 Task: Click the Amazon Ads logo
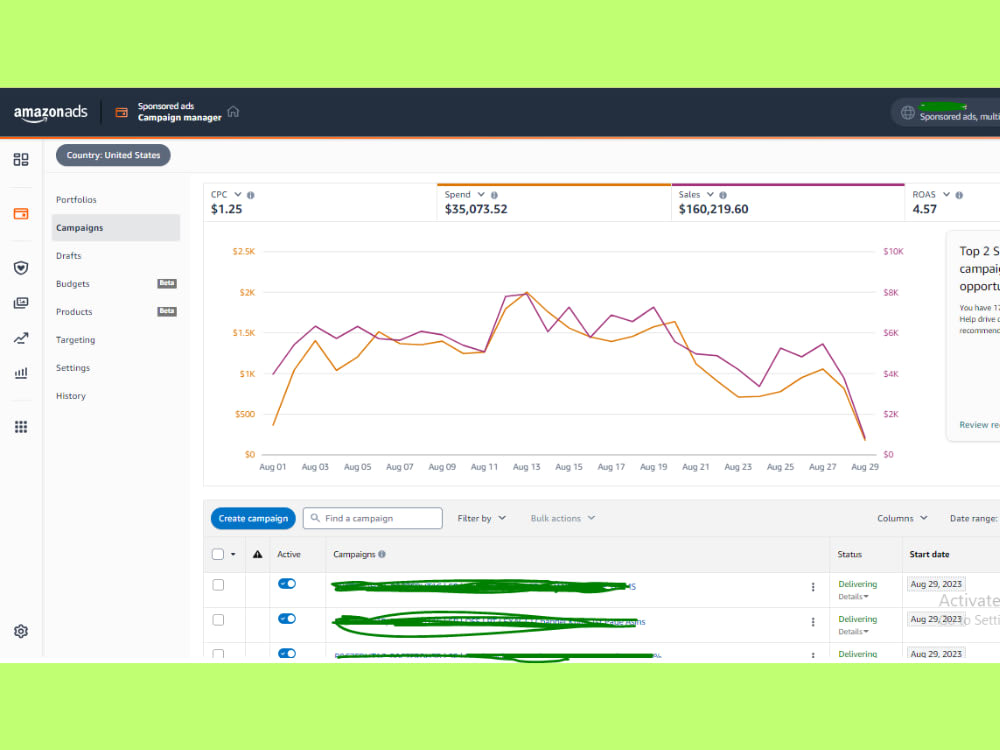50,112
